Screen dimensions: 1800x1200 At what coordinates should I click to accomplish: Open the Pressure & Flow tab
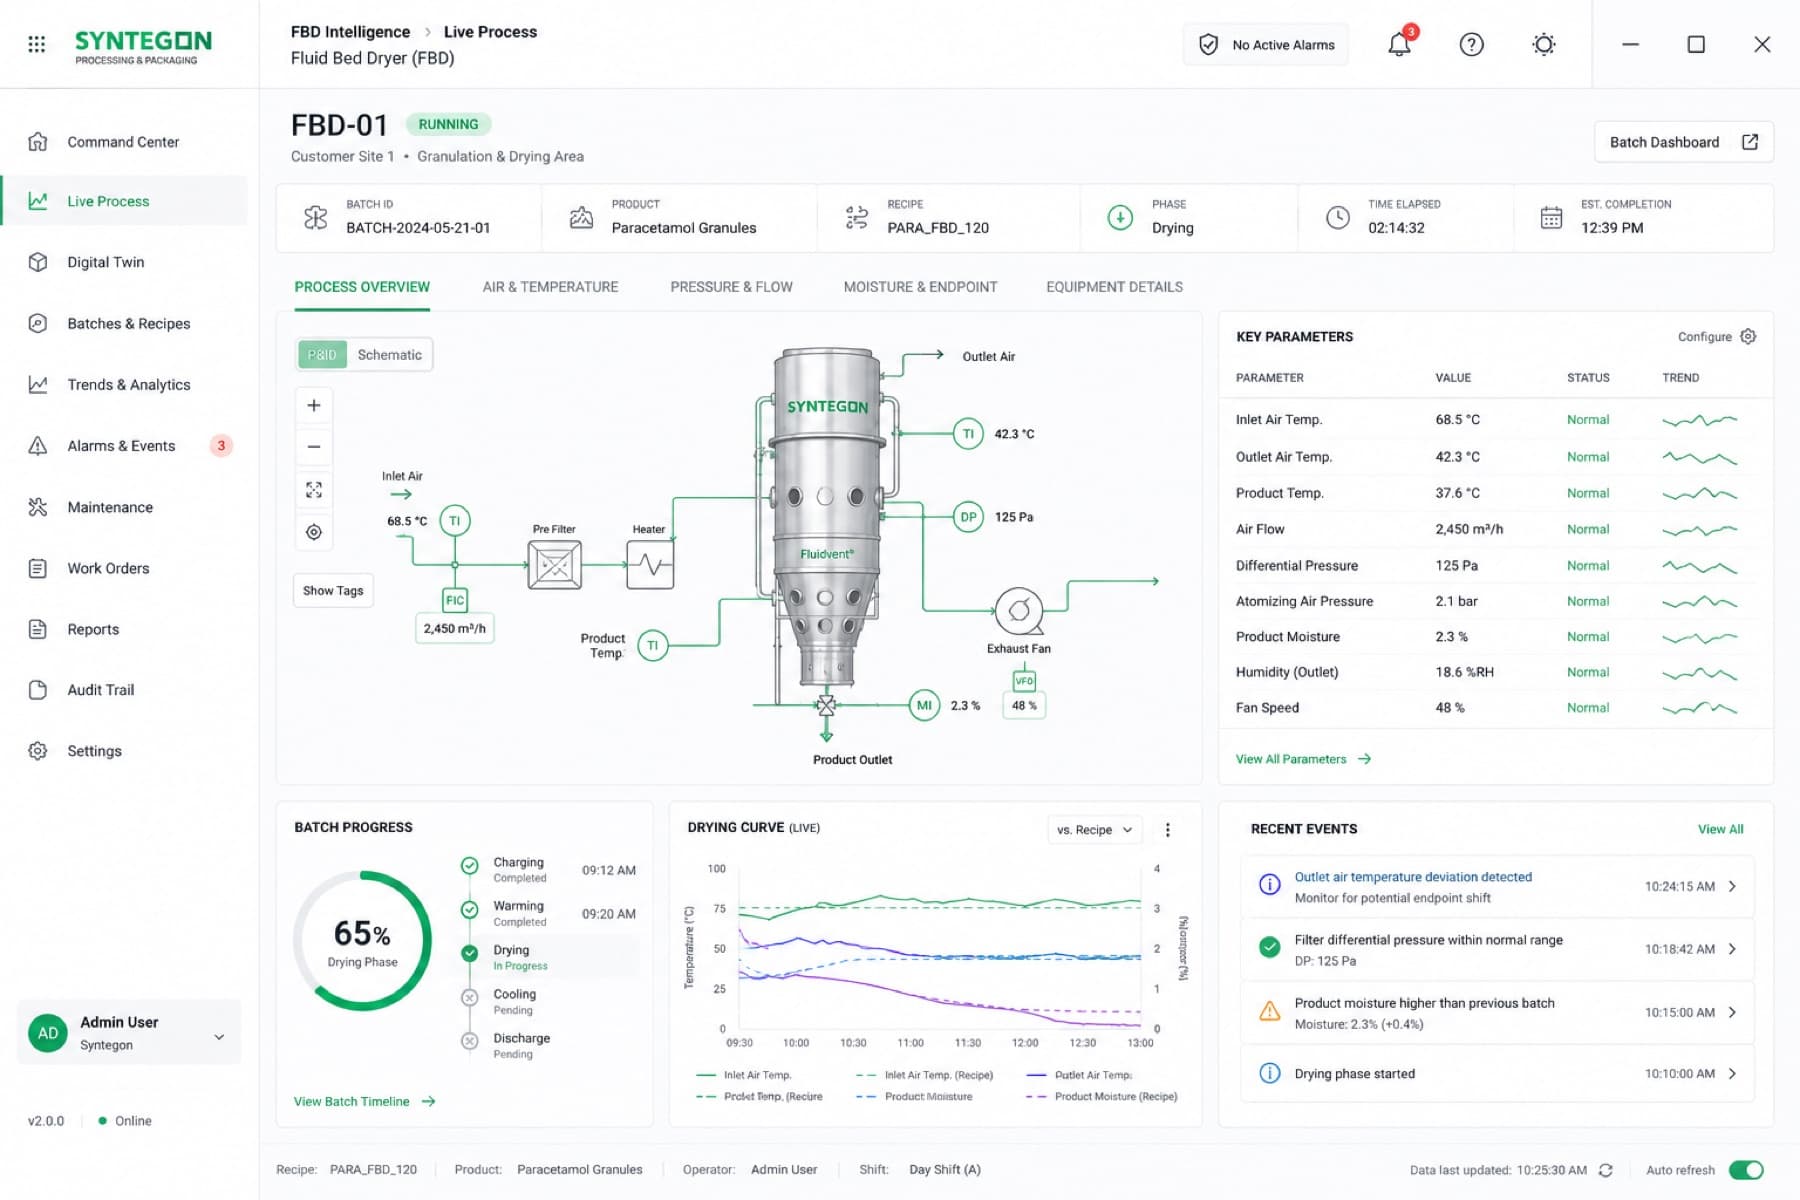(x=731, y=287)
